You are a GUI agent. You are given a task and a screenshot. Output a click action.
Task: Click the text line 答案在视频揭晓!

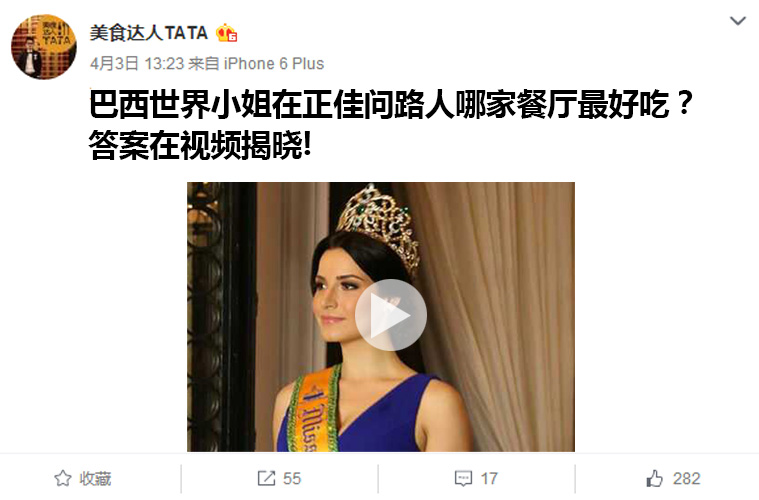coord(200,146)
